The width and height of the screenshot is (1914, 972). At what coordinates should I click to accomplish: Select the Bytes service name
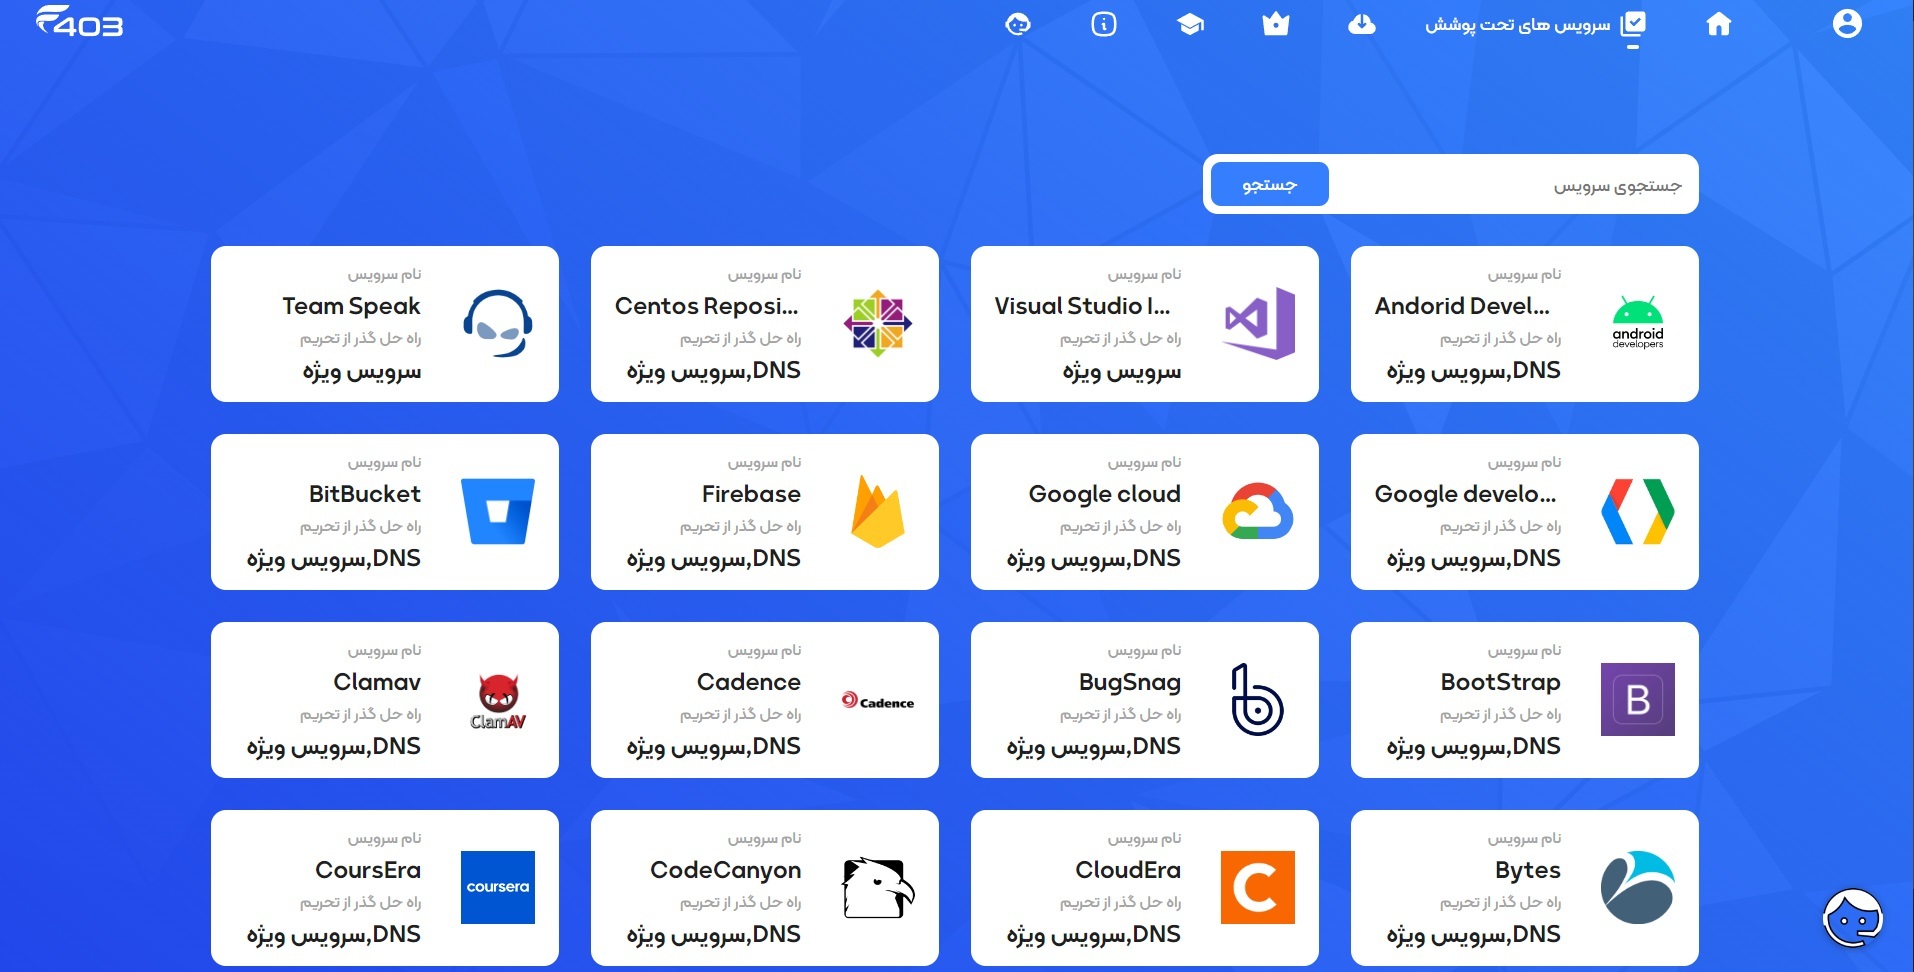pos(1528,871)
